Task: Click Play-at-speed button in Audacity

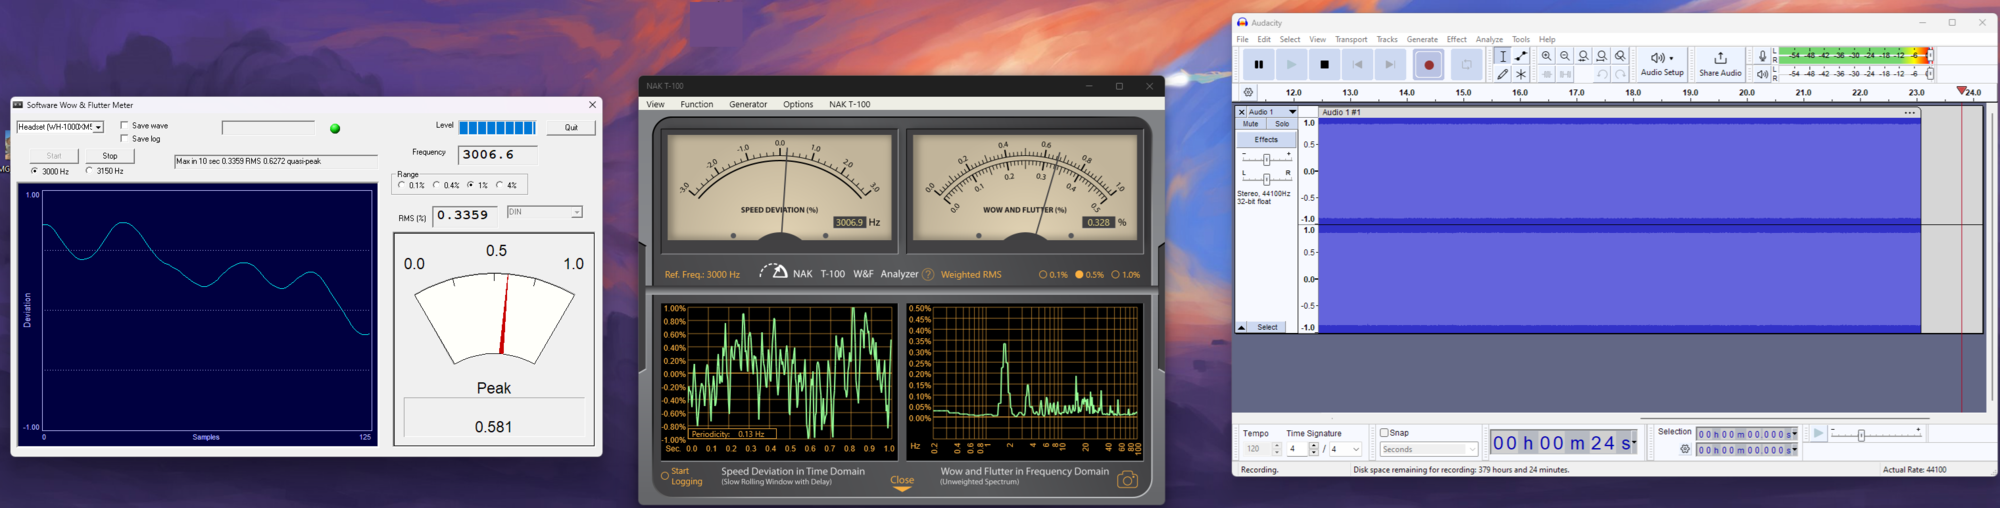Action: 1819,434
